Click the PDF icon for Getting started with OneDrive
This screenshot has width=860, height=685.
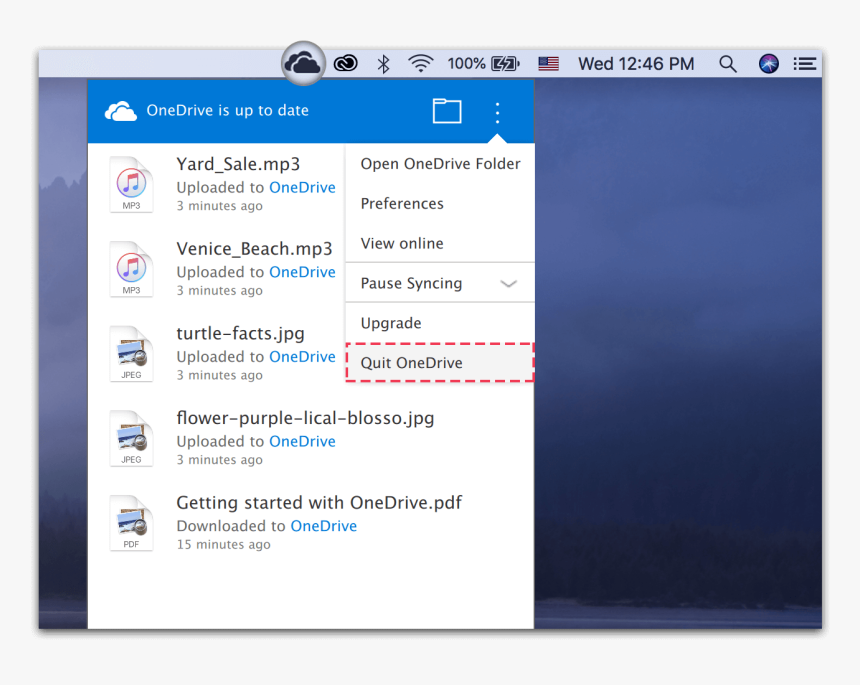click(131, 522)
